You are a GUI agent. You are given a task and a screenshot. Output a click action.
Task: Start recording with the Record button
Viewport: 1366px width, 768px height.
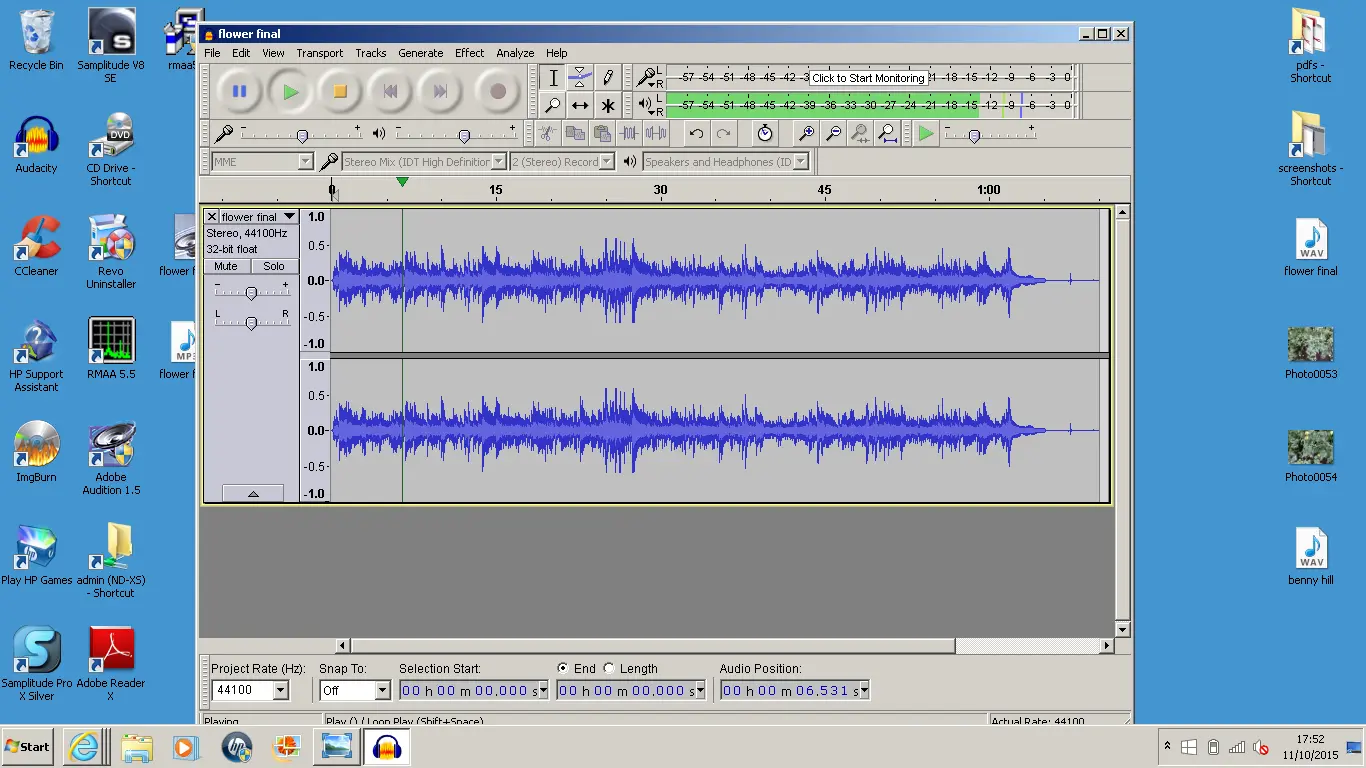pyautogui.click(x=498, y=92)
